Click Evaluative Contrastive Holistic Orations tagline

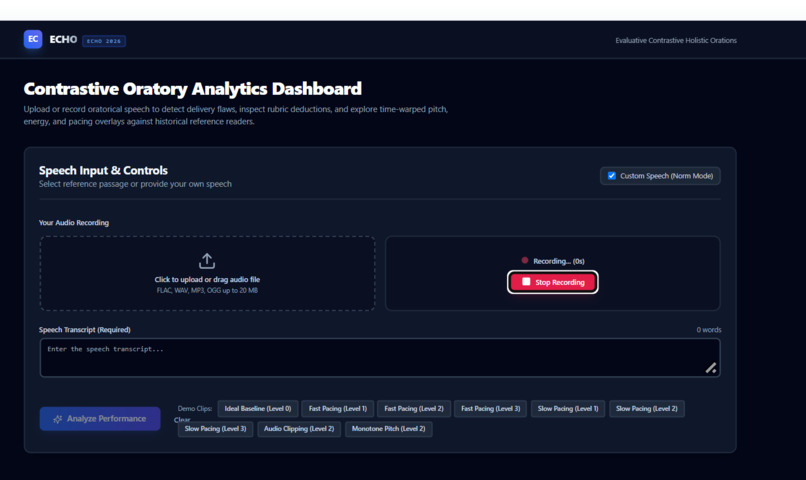(676, 40)
